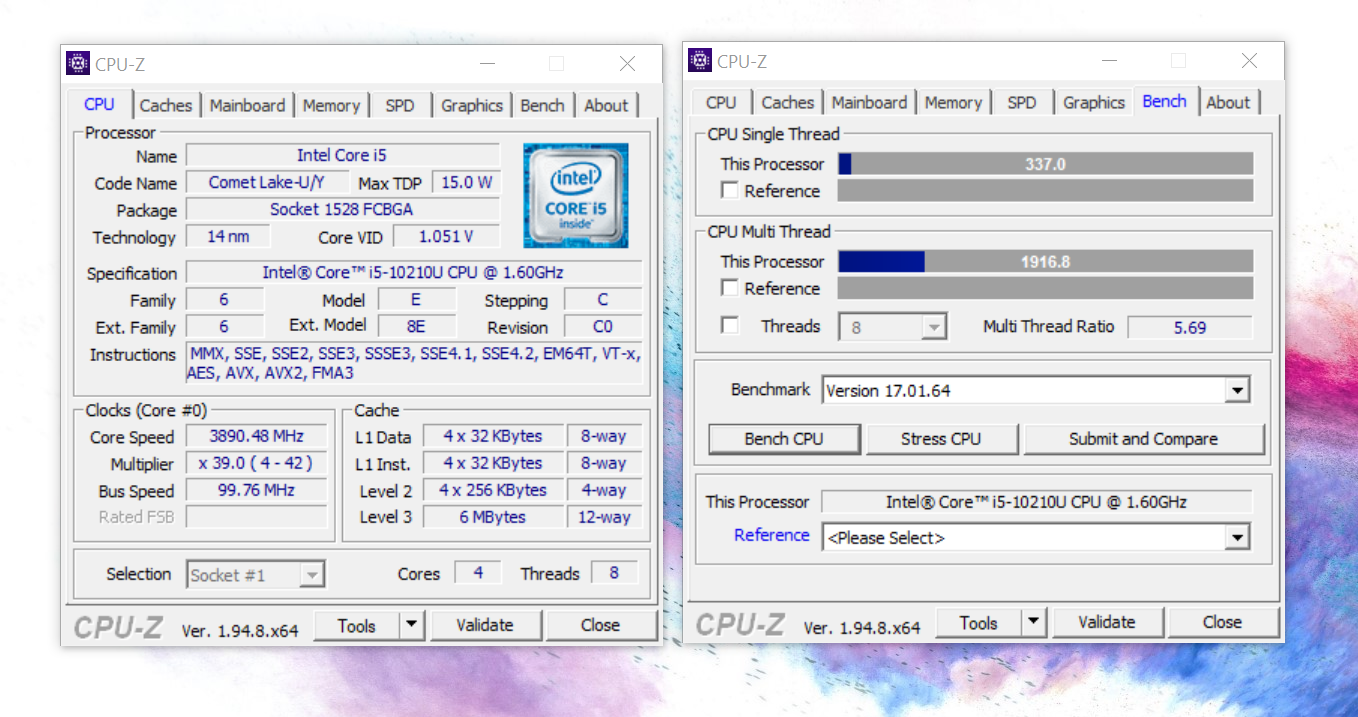This screenshot has height=717, width=1358.
Task: Click Validate button in left window
Action: [485, 625]
